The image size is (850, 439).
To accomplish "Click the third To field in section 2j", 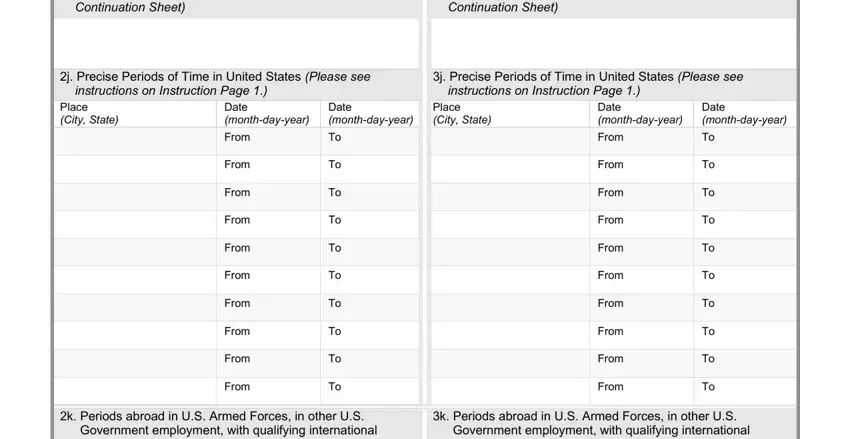I will click(x=370, y=197).
